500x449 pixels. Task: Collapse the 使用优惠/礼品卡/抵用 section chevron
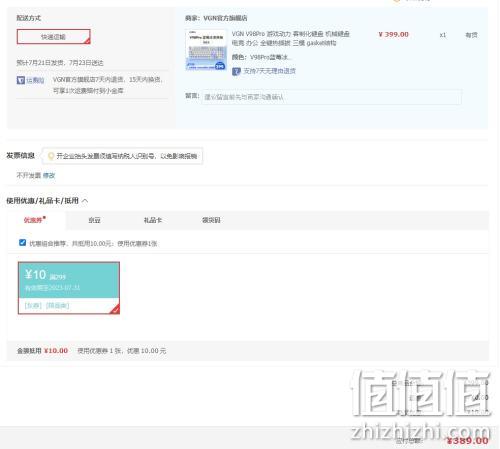coord(85,201)
